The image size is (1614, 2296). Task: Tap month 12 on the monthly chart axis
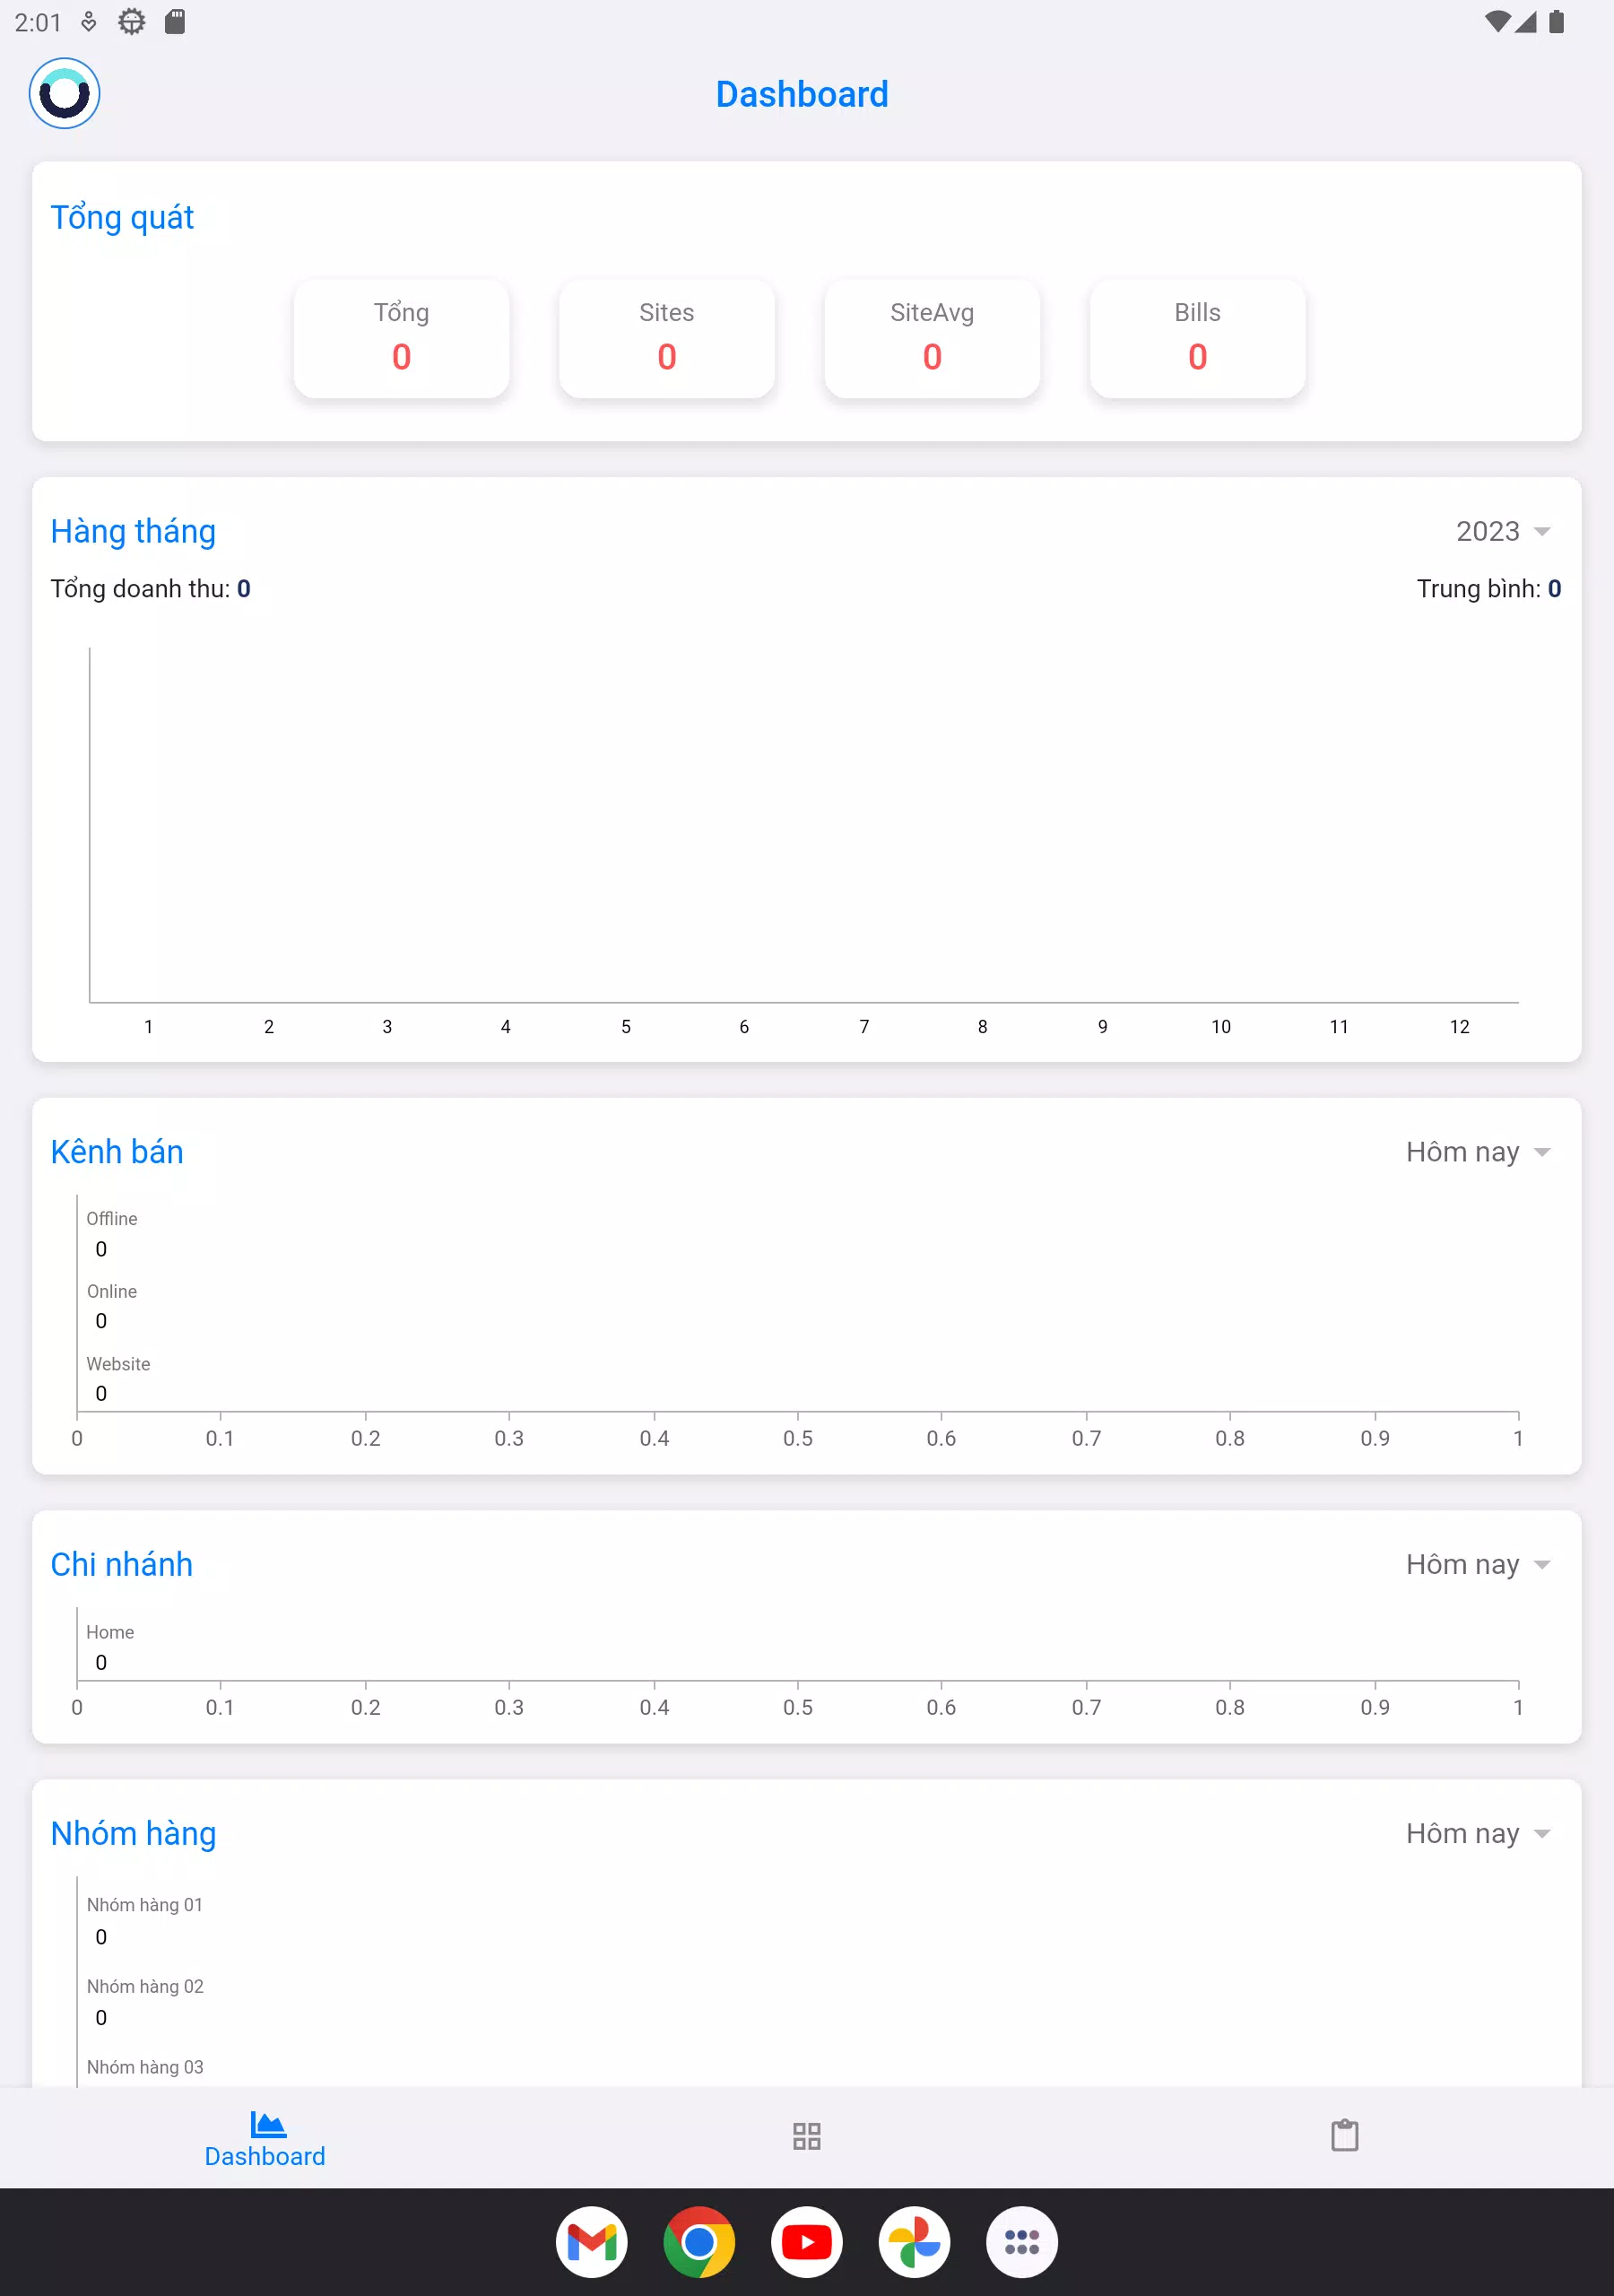(1459, 1027)
